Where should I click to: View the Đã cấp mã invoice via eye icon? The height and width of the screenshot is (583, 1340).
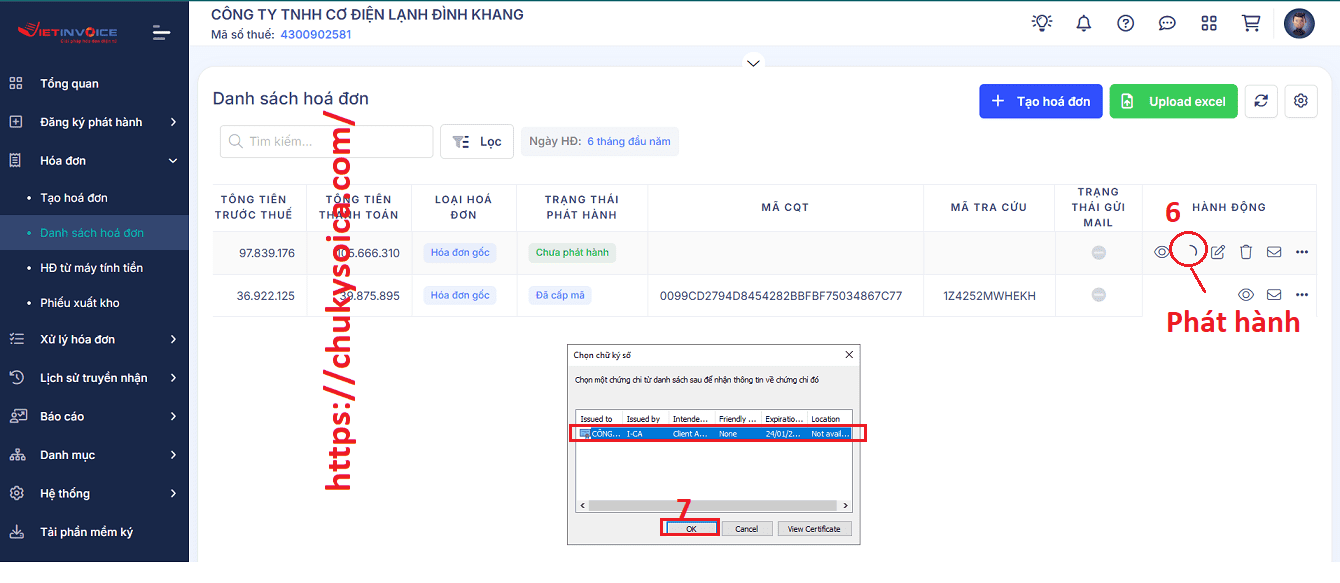pos(1246,295)
